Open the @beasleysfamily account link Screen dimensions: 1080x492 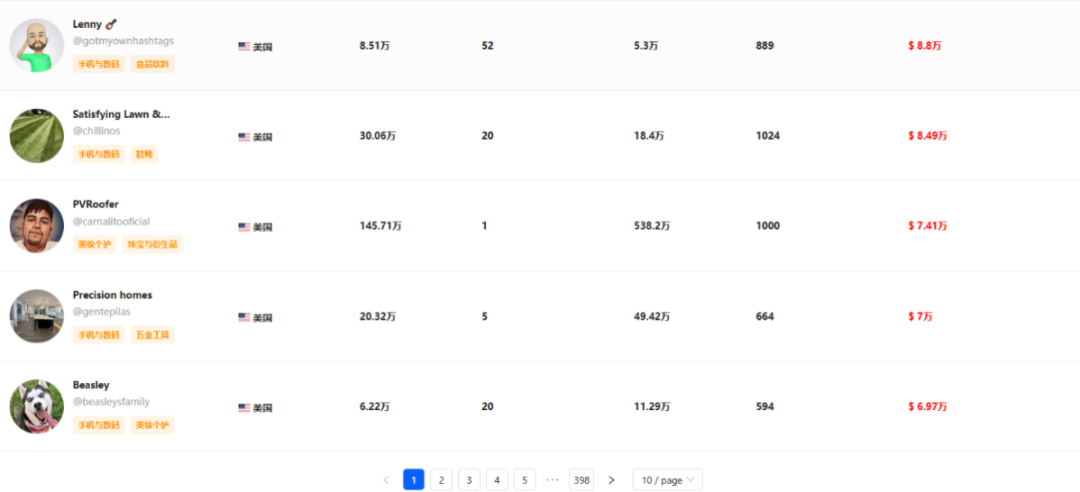(x=111, y=402)
